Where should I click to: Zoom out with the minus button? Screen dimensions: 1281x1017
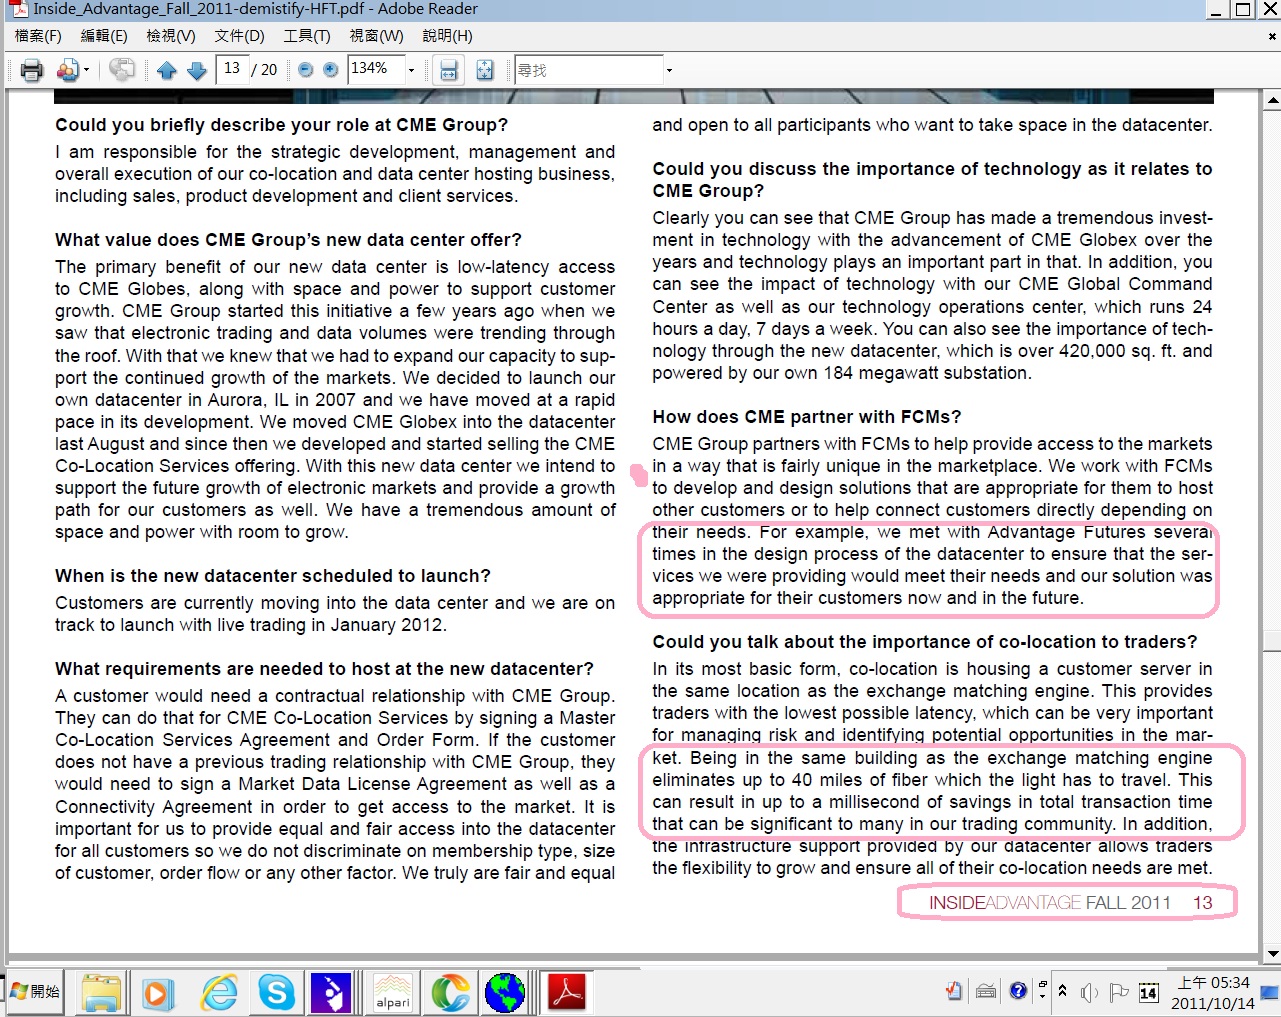tap(306, 70)
